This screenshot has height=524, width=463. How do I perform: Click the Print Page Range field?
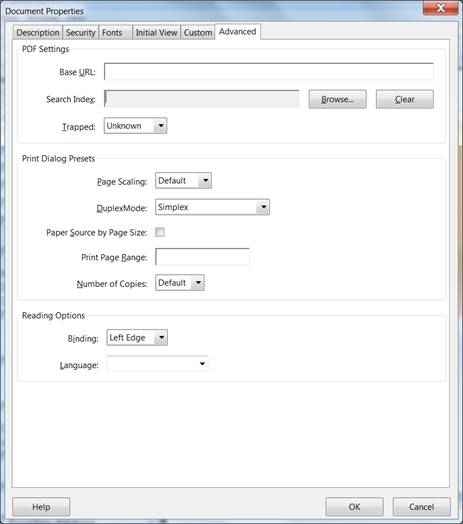pyautogui.click(x=202, y=257)
